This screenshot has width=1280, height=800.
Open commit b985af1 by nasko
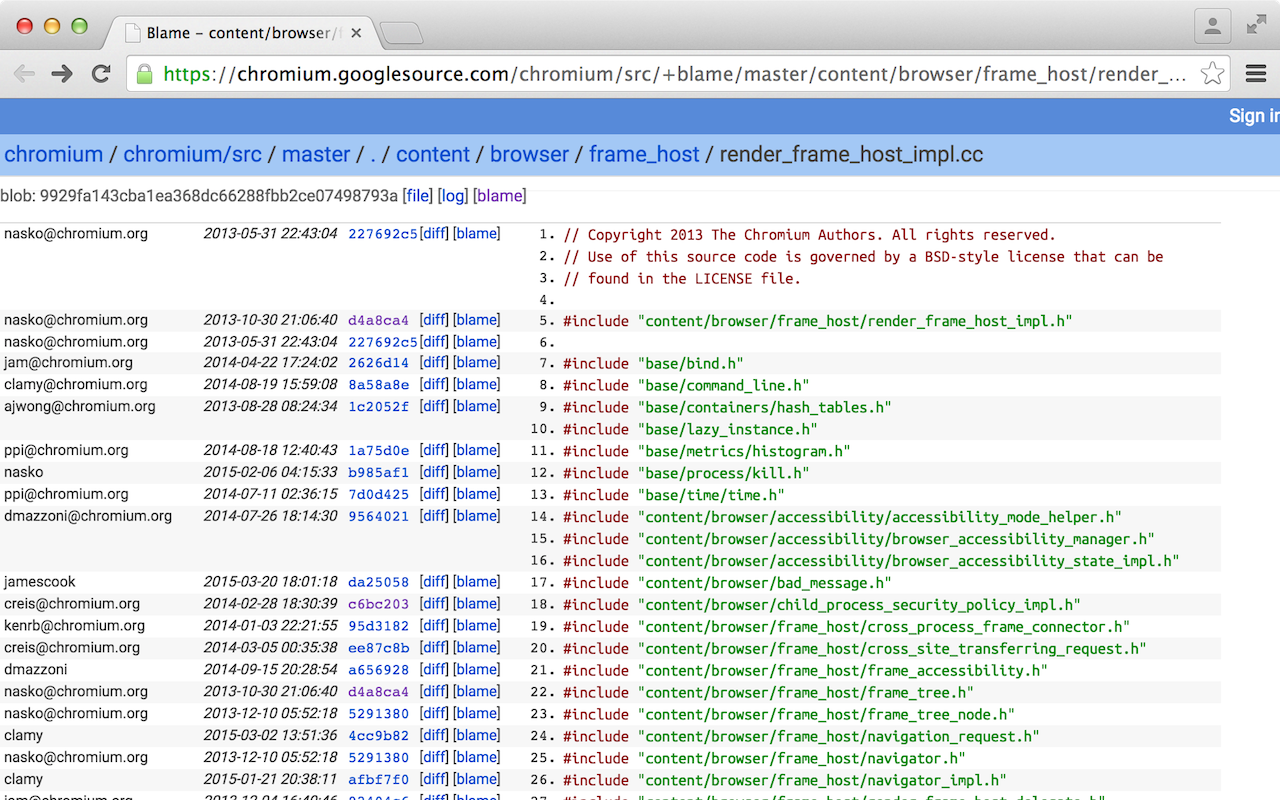(x=378, y=473)
